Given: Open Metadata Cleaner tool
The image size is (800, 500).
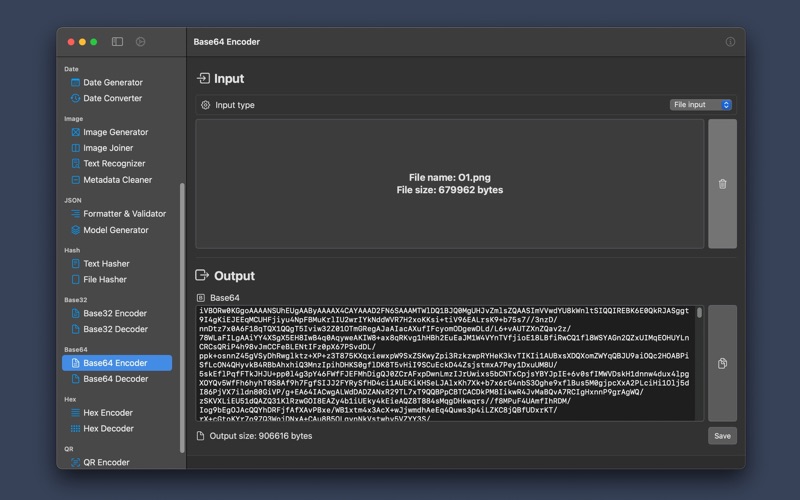Looking at the screenshot, I should click(x=117, y=180).
